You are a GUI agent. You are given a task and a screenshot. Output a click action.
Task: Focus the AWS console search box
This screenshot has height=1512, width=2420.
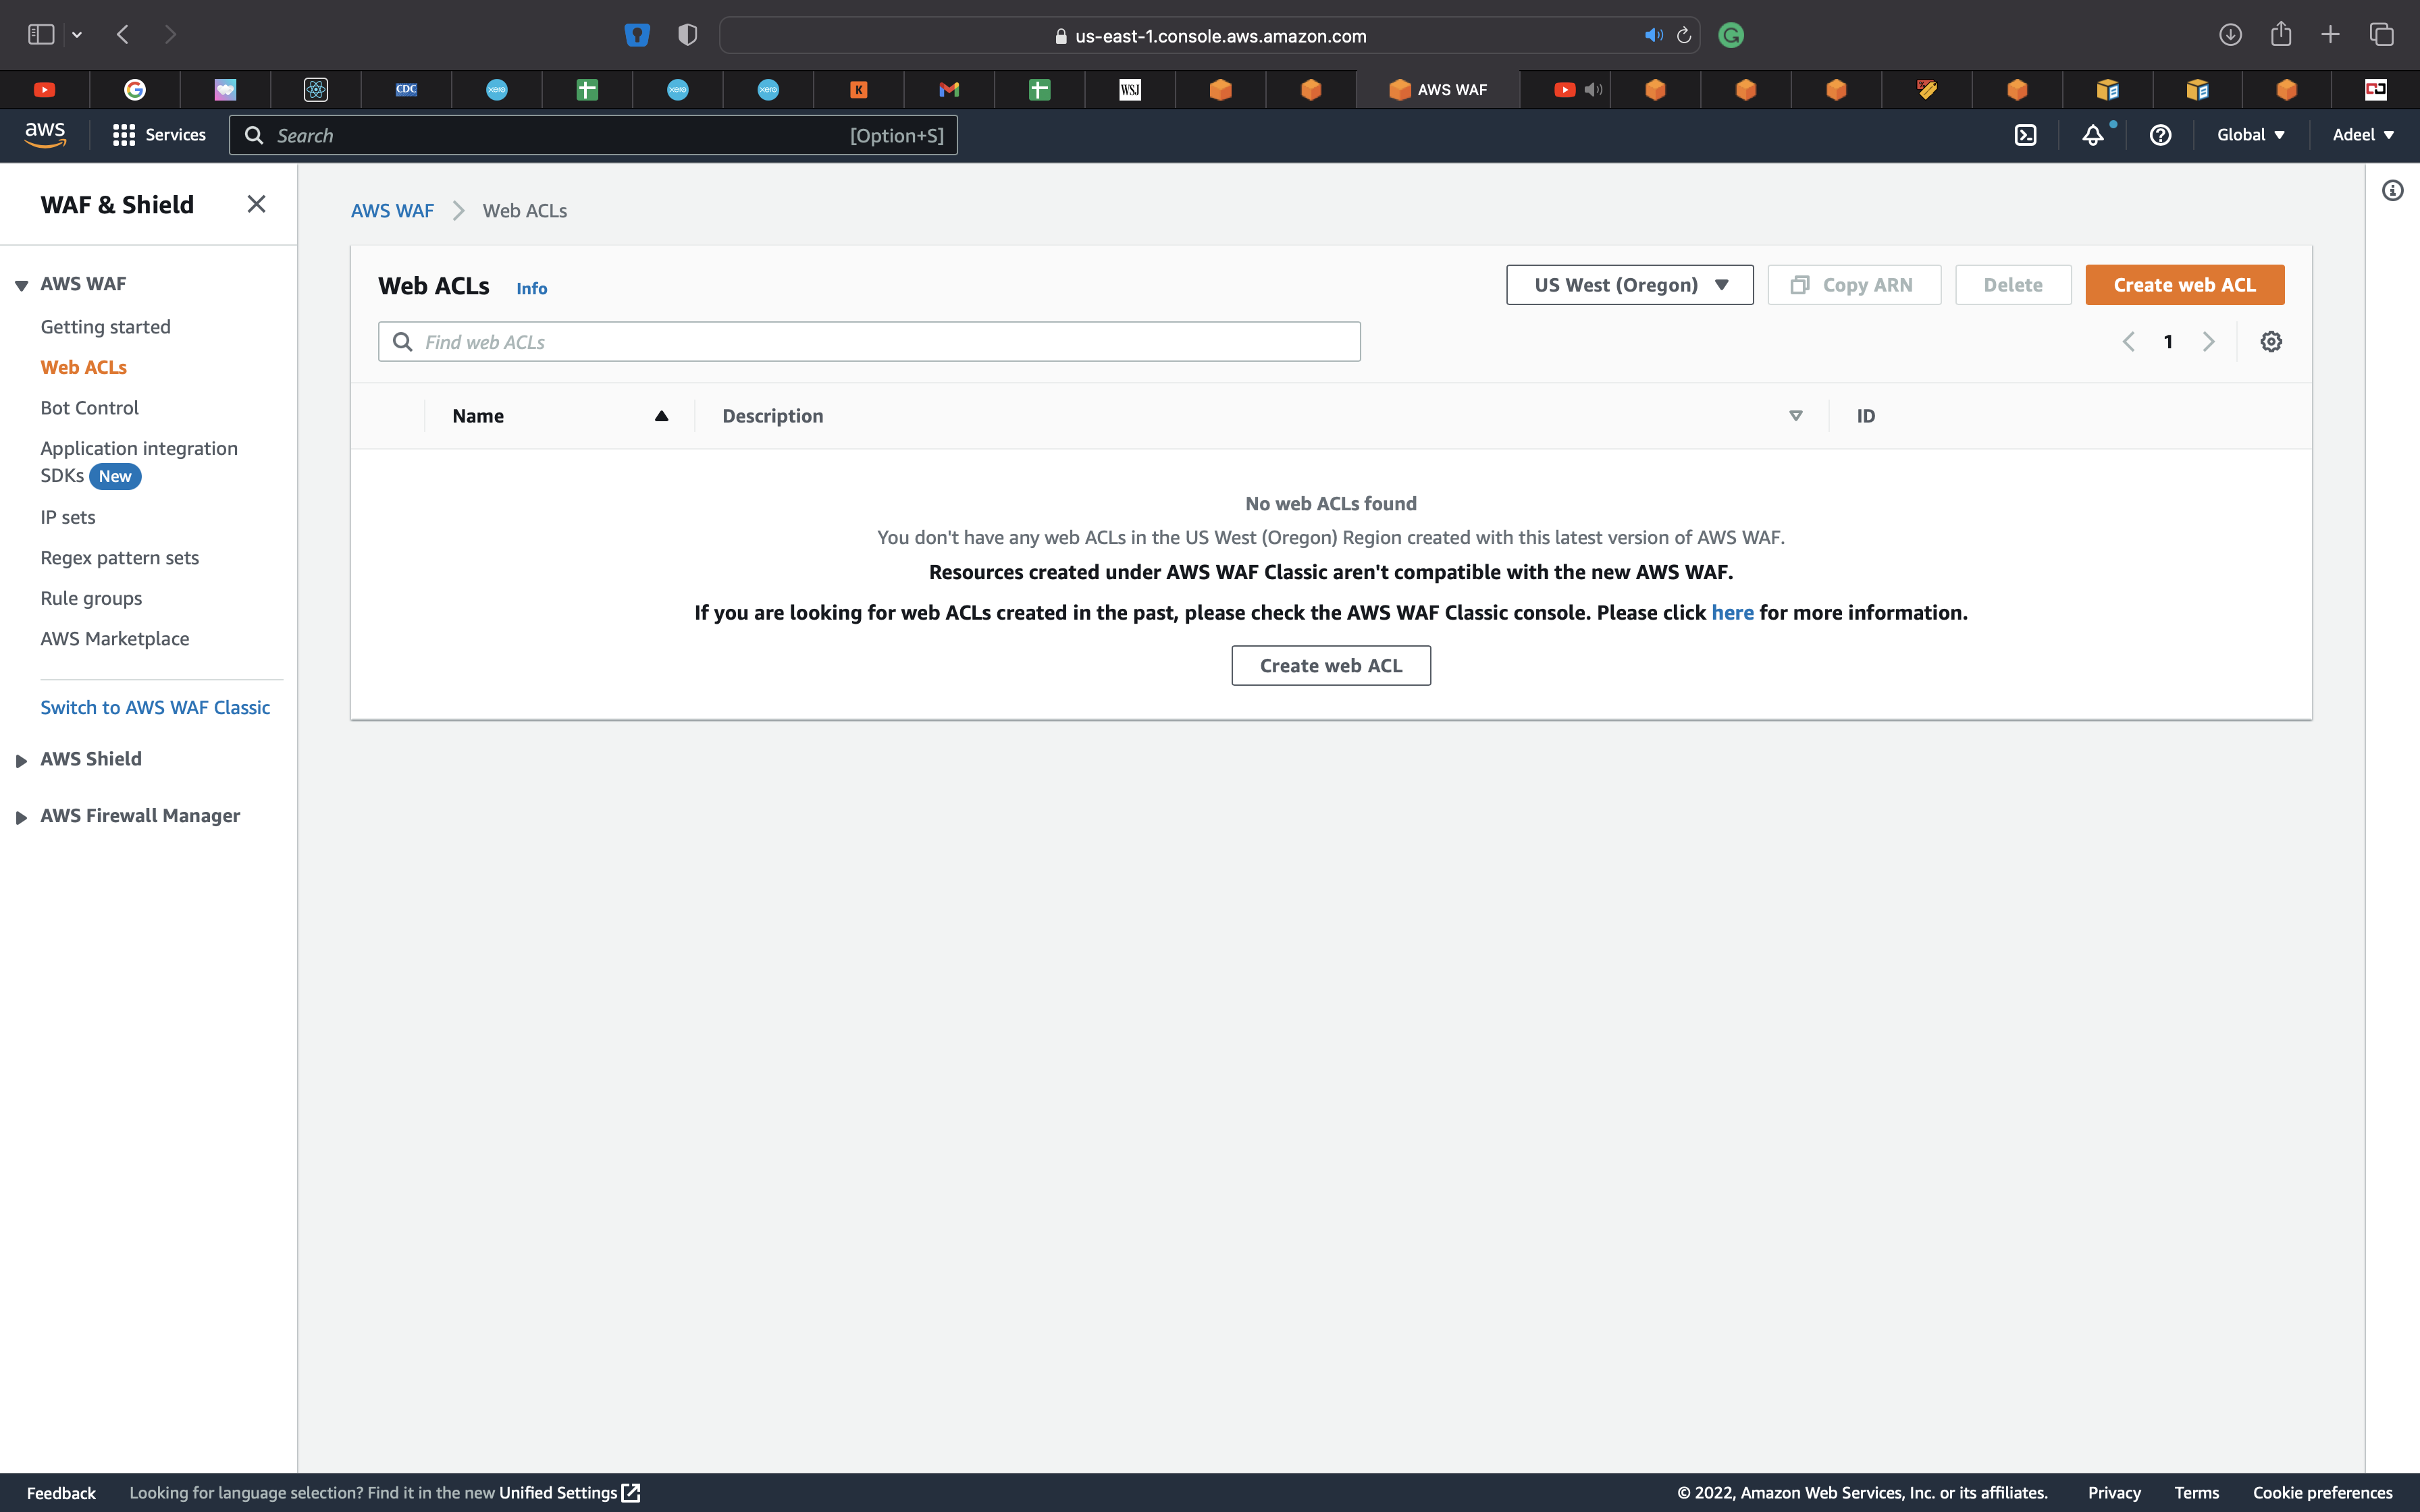coord(593,135)
